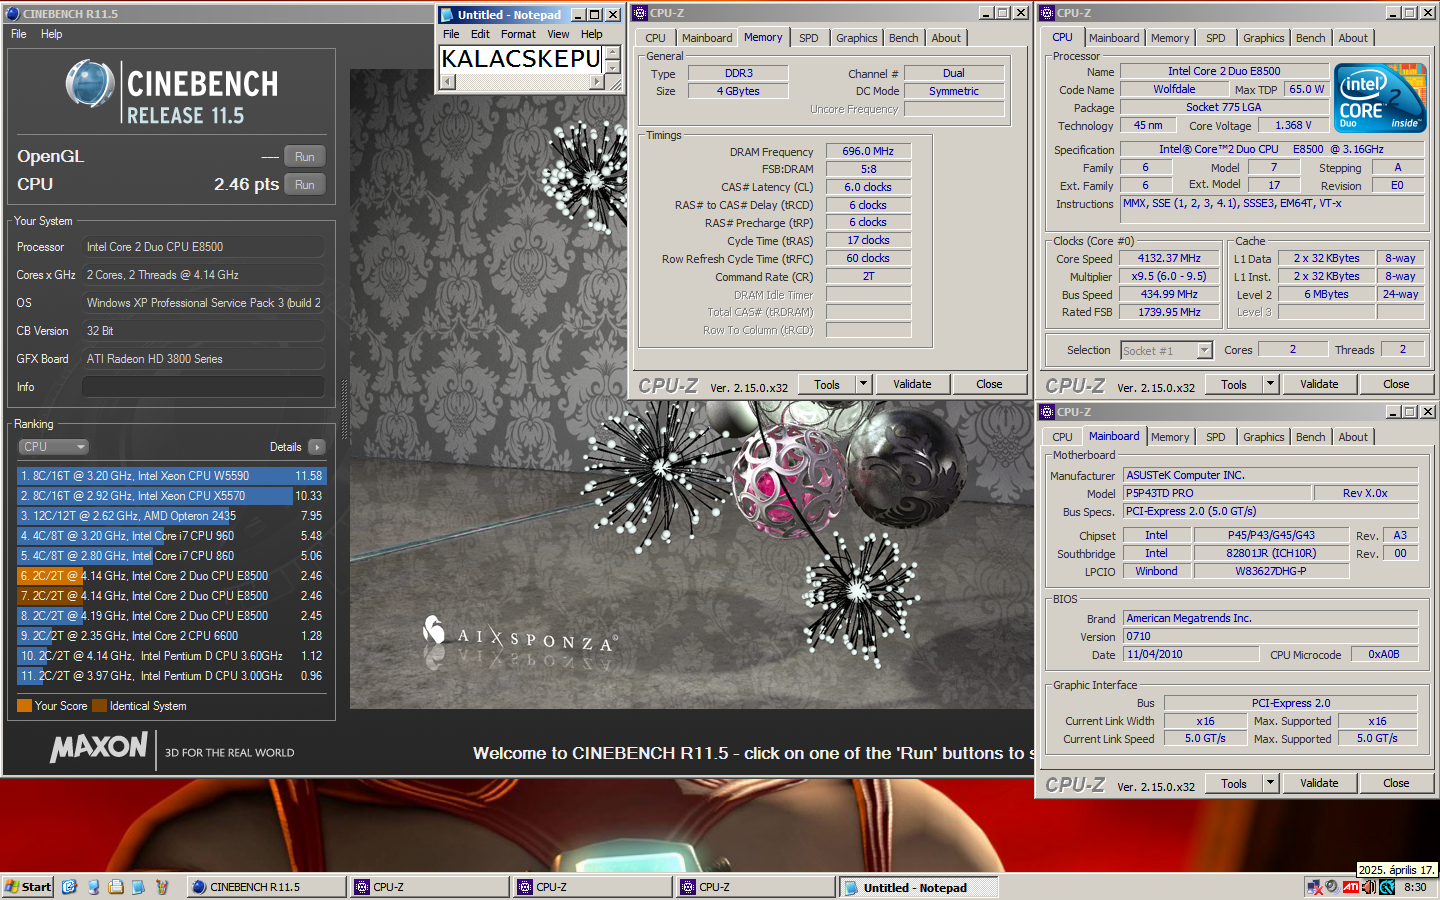Open Notepad Format menu

[x=518, y=34]
